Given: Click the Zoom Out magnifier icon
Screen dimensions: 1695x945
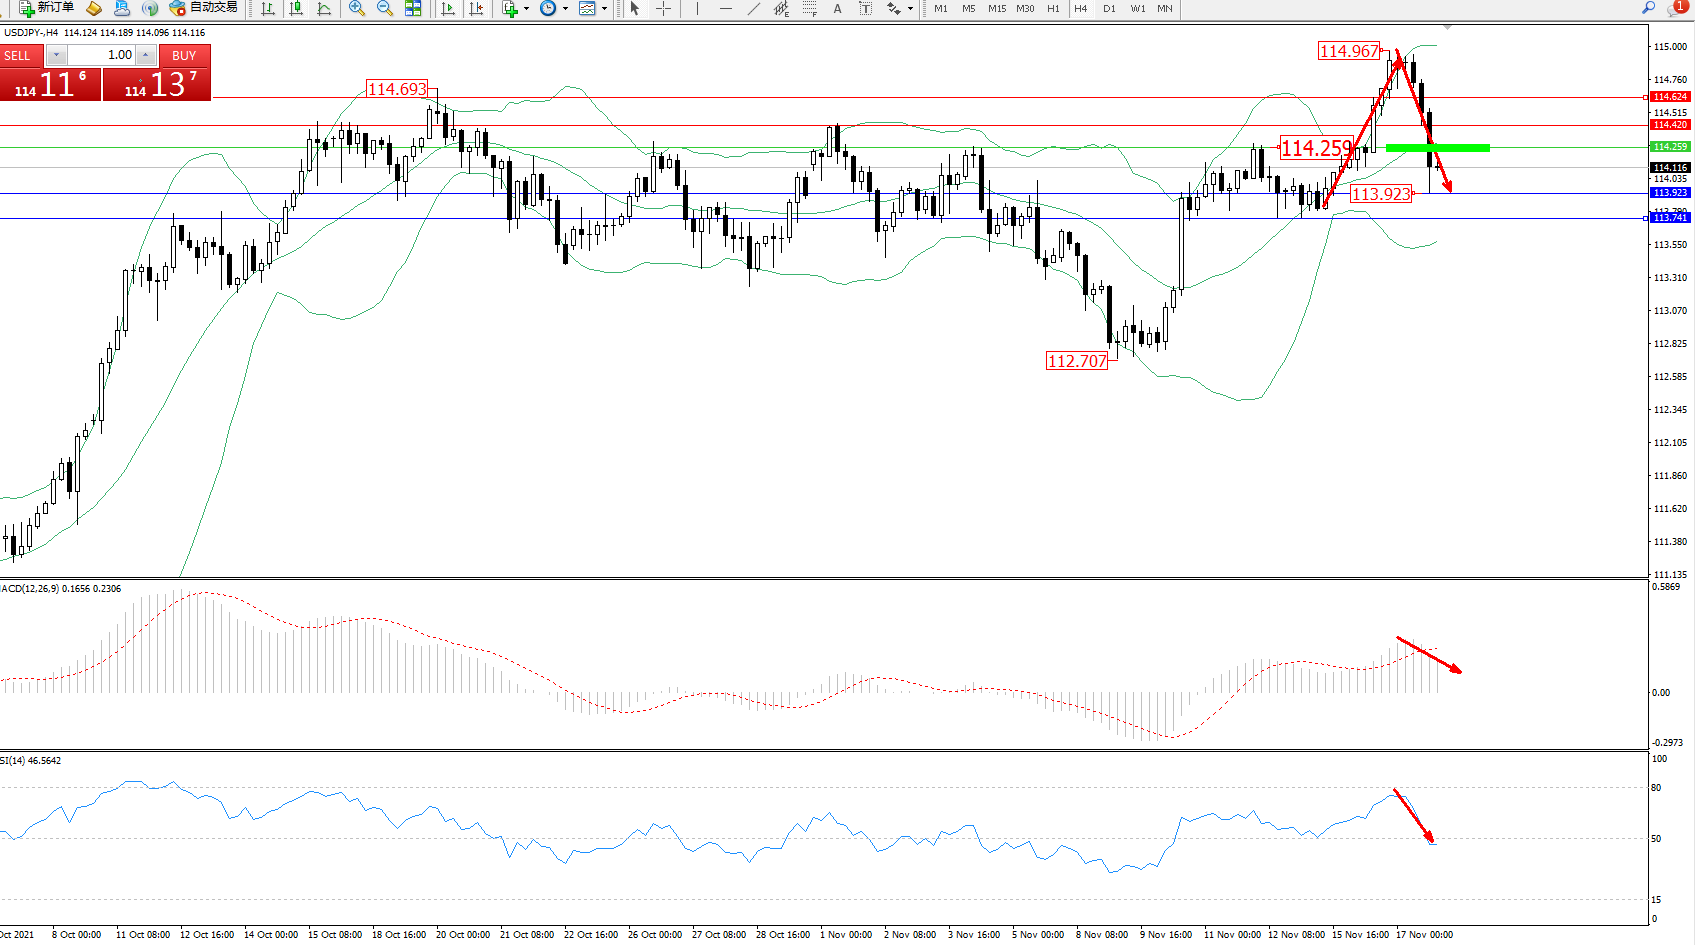Looking at the screenshot, I should coord(384,8).
